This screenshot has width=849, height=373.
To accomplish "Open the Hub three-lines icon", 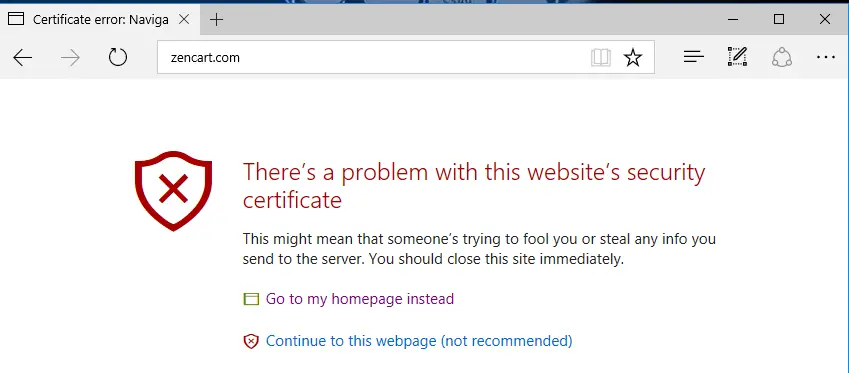I will (x=694, y=57).
